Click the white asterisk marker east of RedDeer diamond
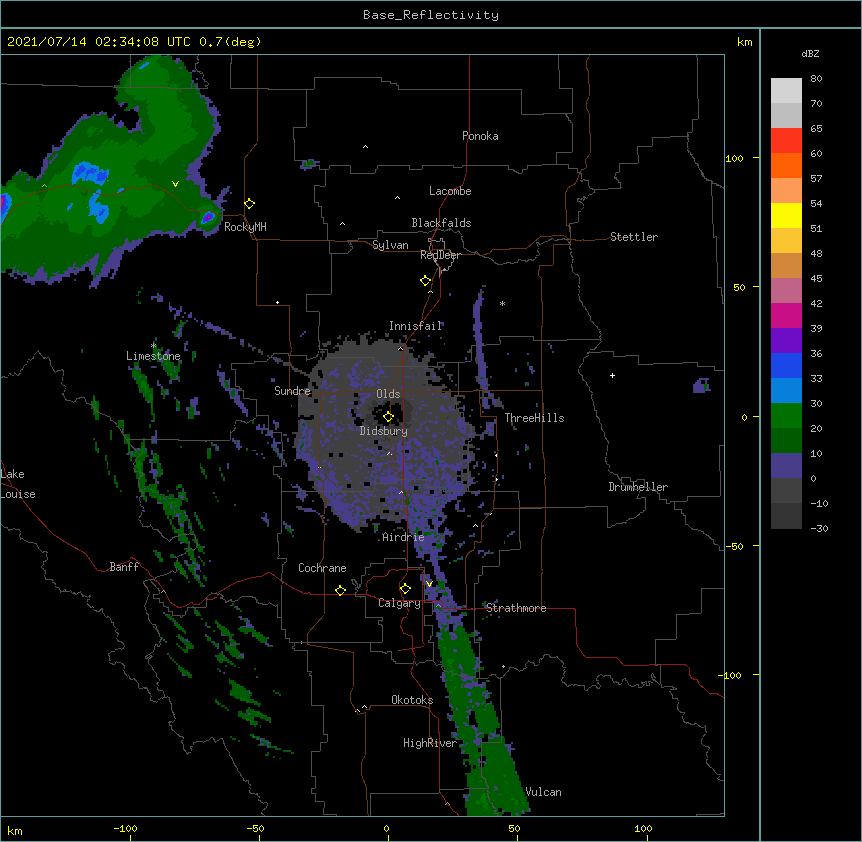Image resolution: width=862 pixels, height=842 pixels. 502,304
